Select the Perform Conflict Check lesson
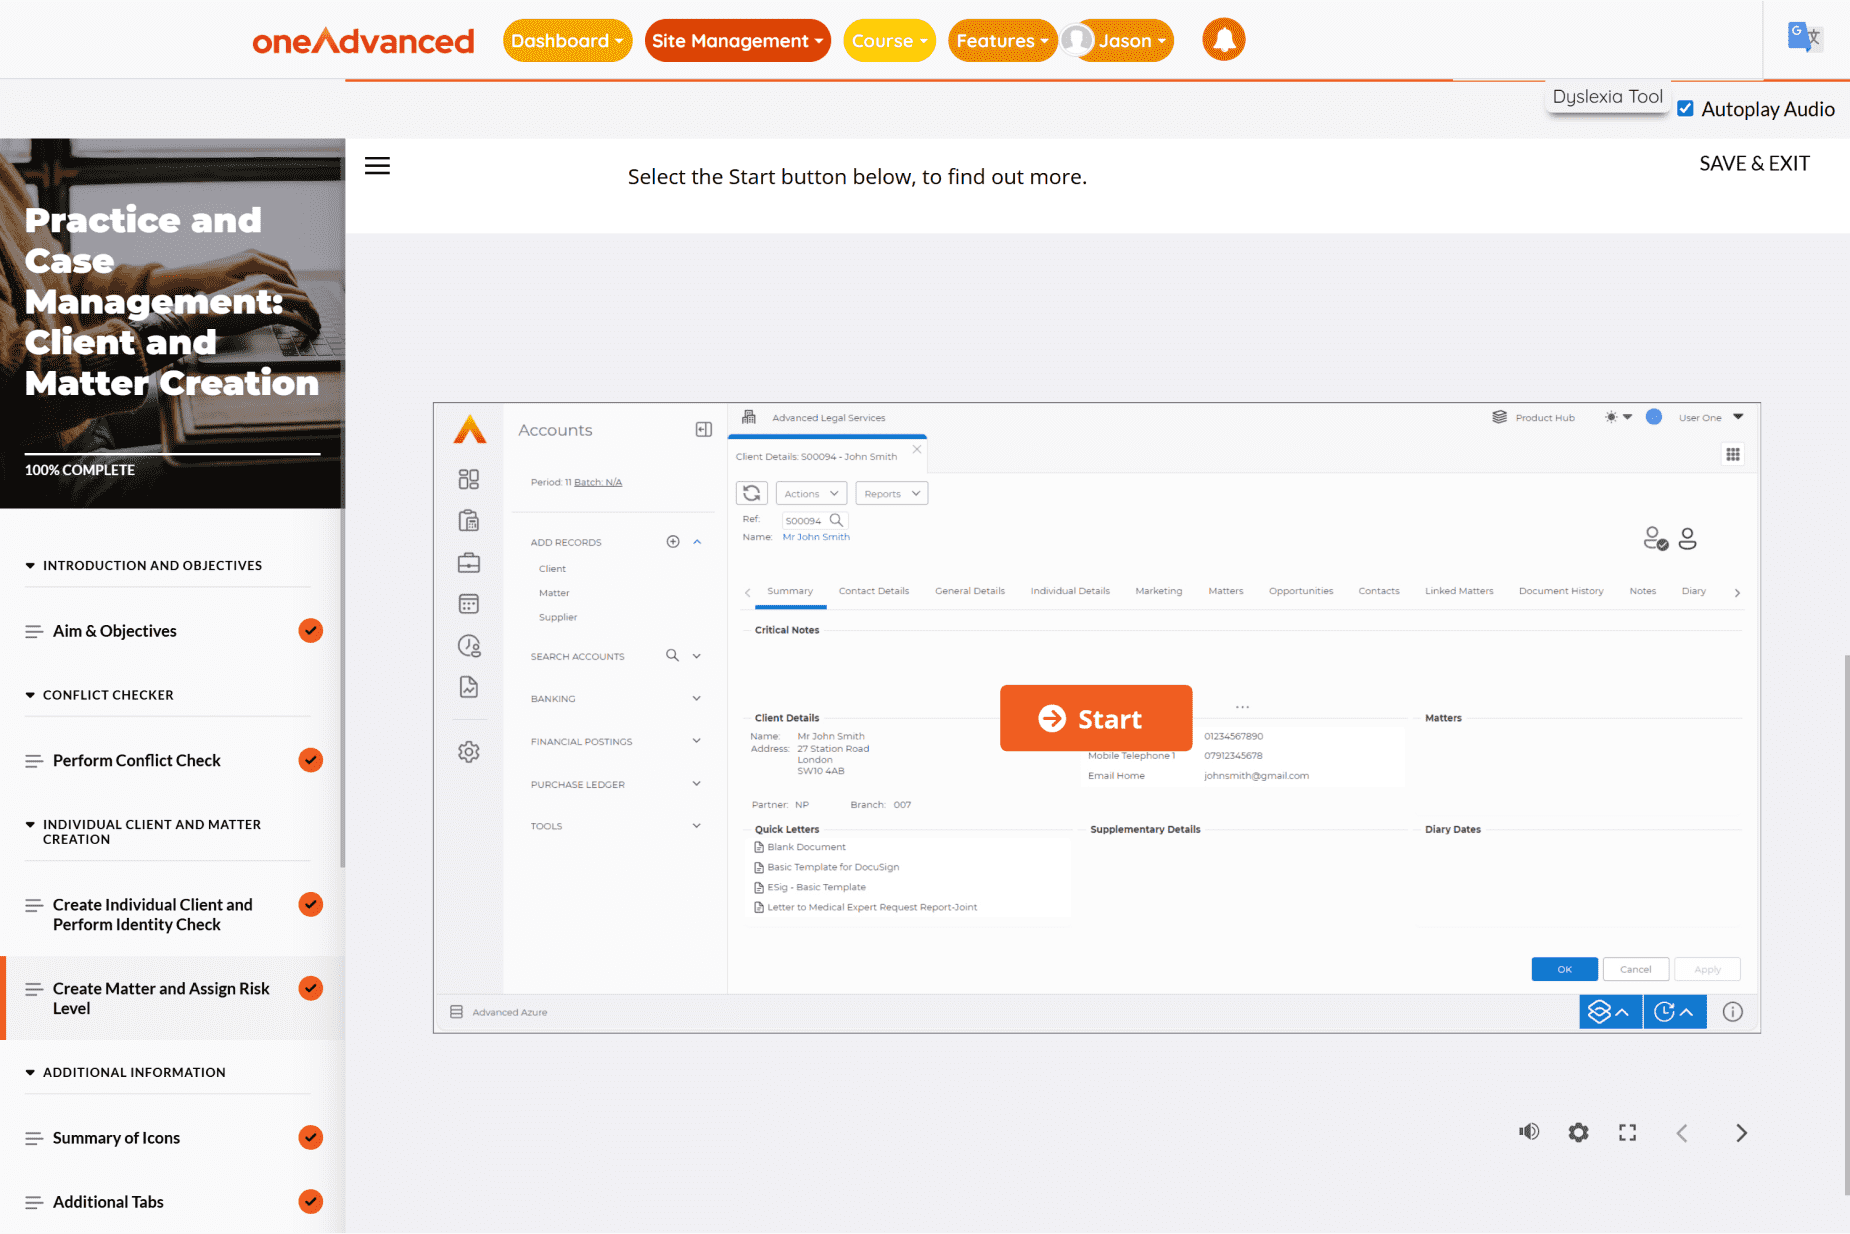 click(137, 761)
